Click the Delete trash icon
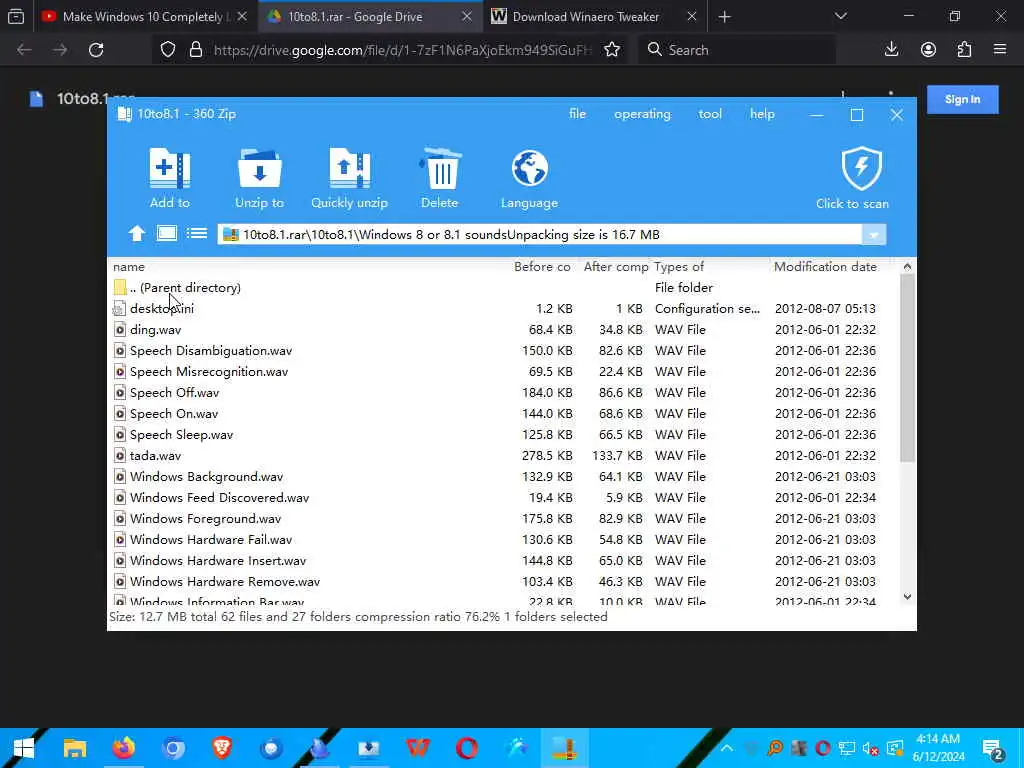 point(440,168)
